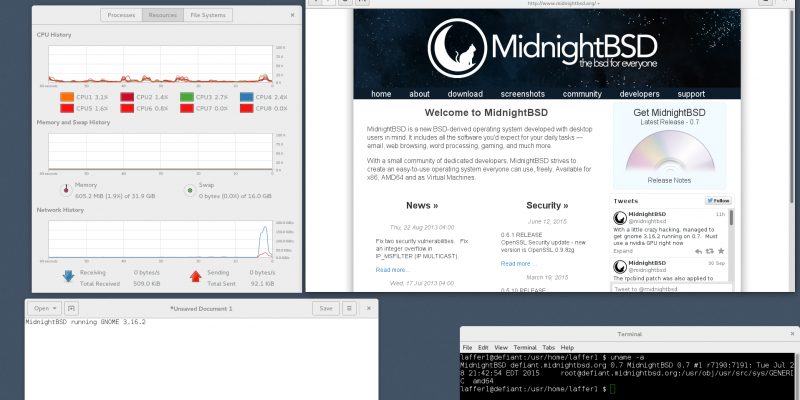
Task: Switch to the Resources tab
Action: (163, 15)
